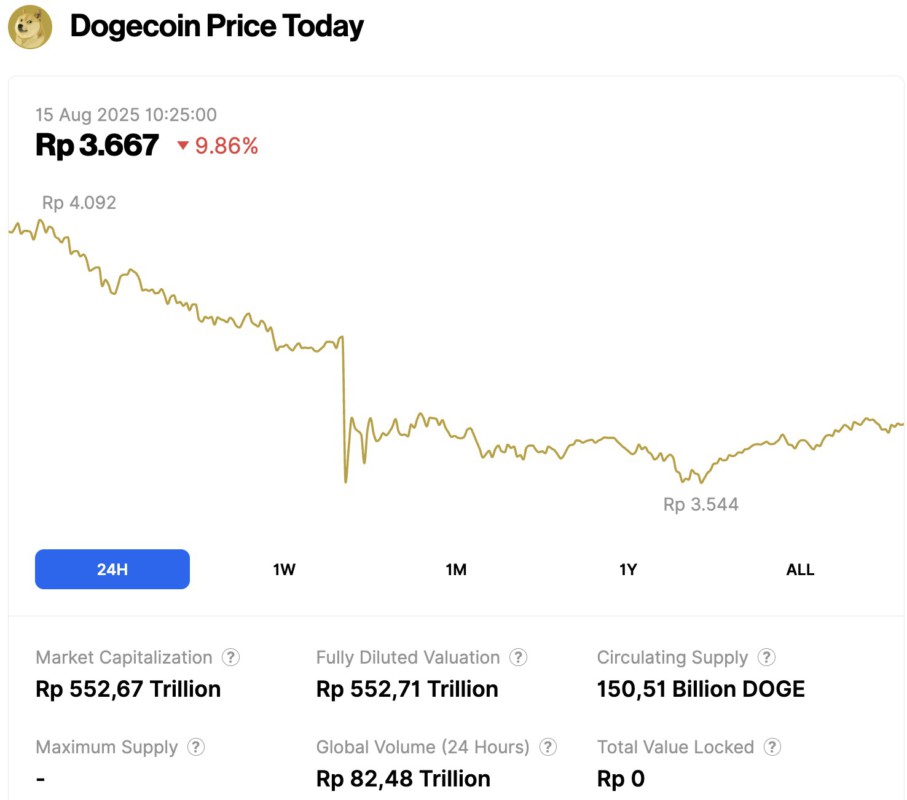The image size is (907, 800).
Task: Select the Rp 3.667 price text
Action: point(95,145)
